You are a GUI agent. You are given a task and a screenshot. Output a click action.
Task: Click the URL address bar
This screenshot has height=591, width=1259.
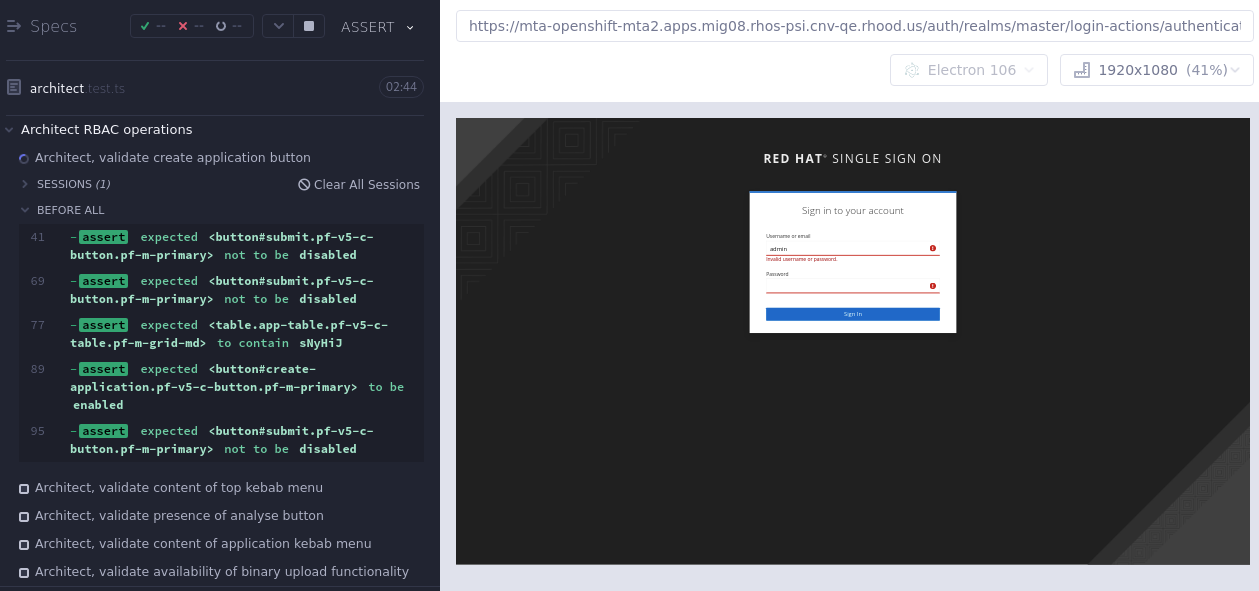854,26
